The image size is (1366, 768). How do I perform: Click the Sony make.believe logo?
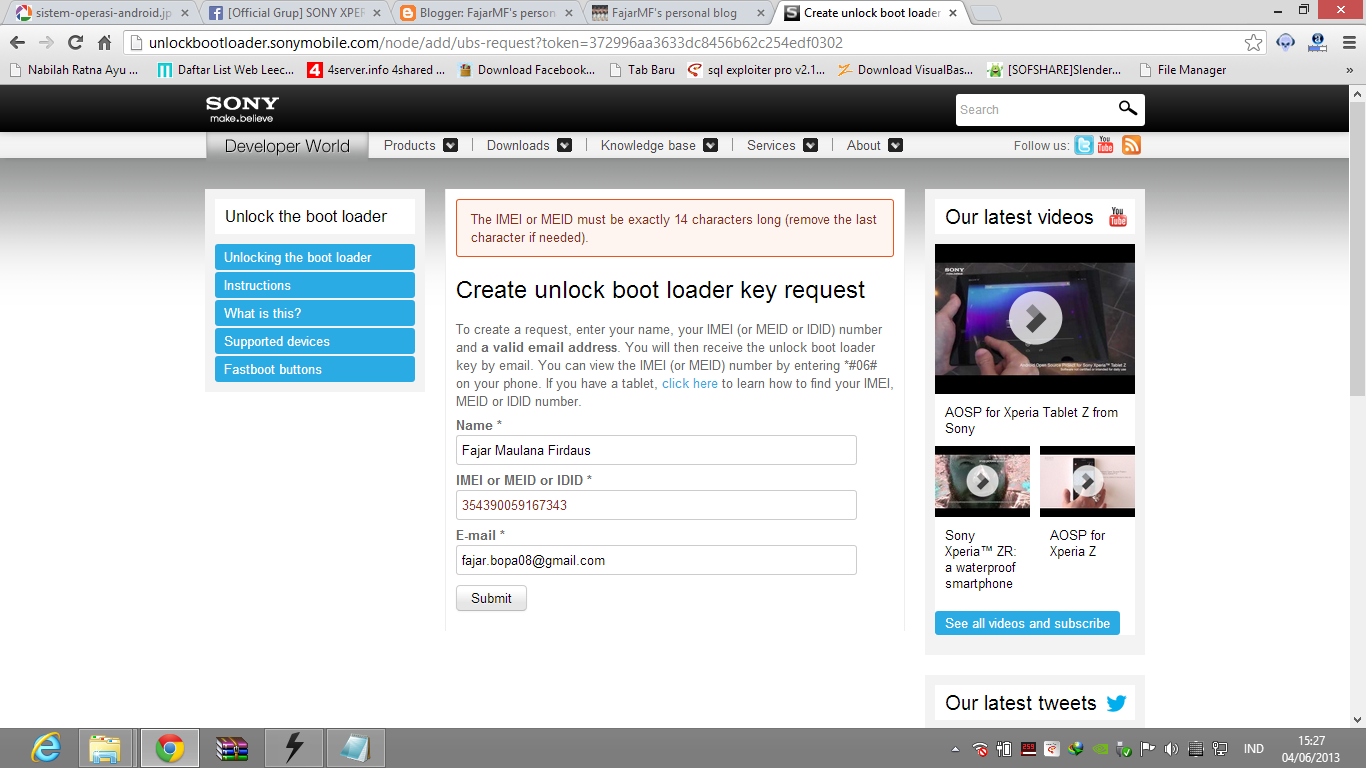pos(242,109)
